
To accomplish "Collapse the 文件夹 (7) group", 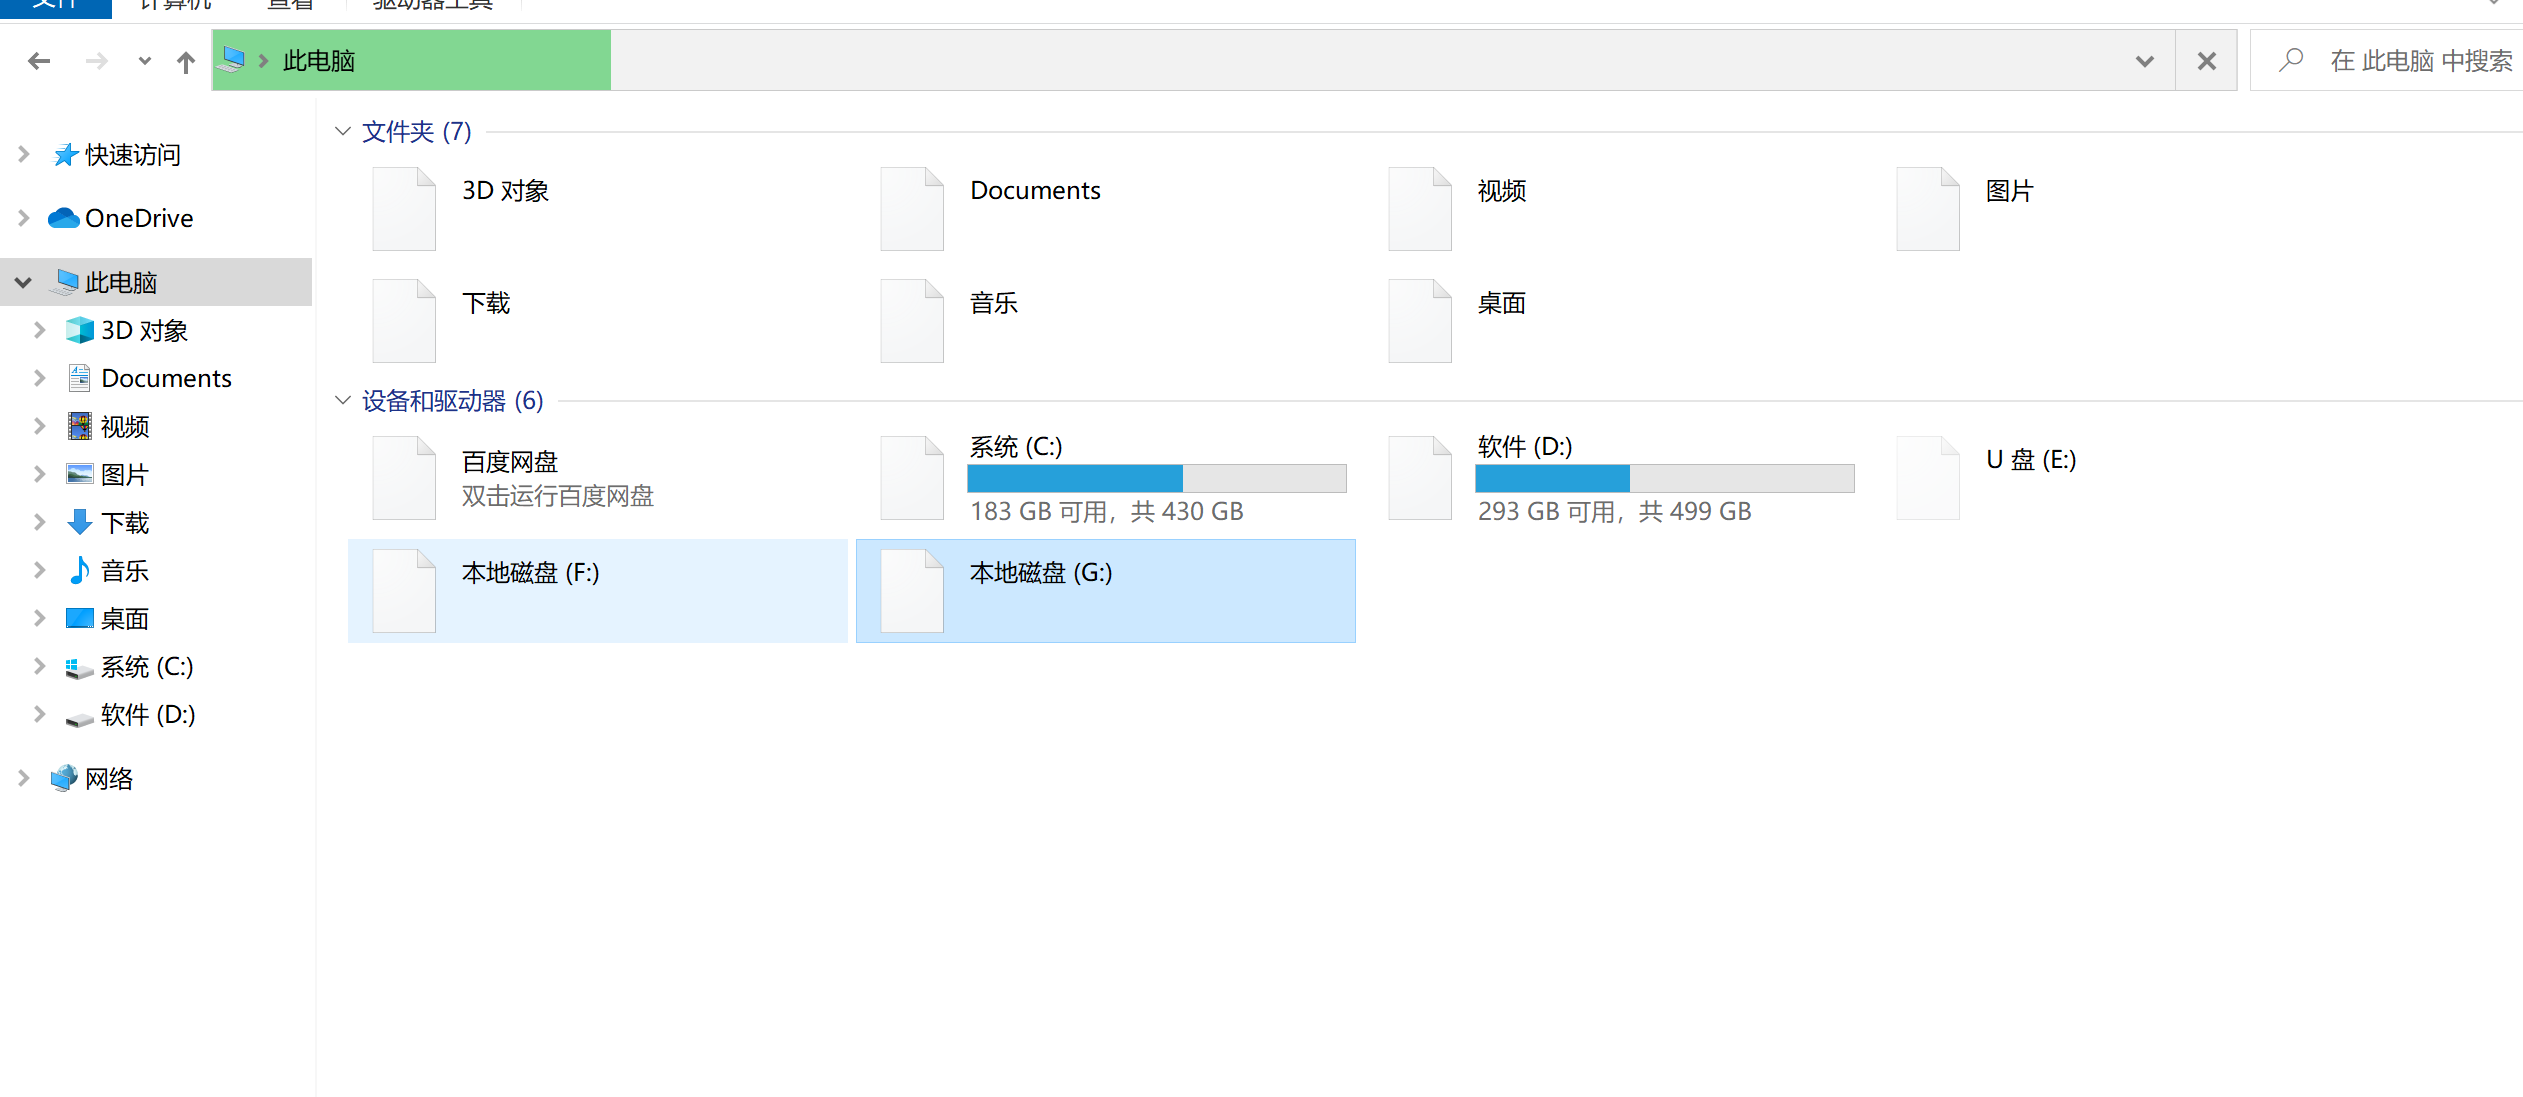I will tap(343, 131).
